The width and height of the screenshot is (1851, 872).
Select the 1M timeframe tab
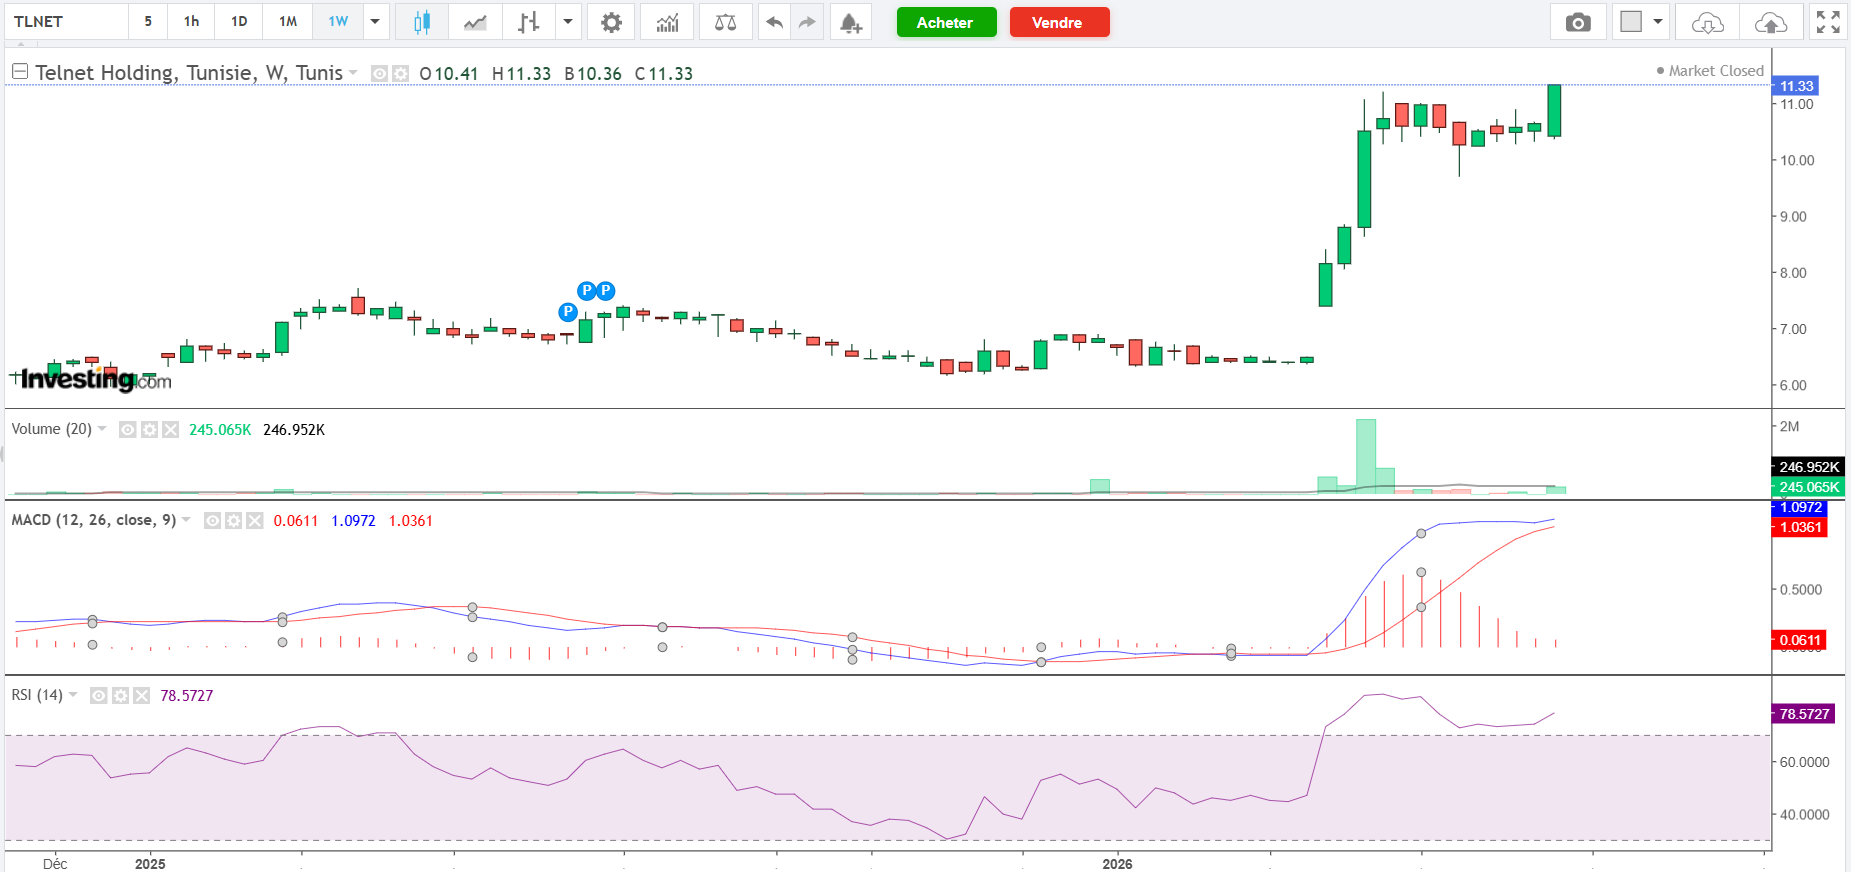point(288,22)
